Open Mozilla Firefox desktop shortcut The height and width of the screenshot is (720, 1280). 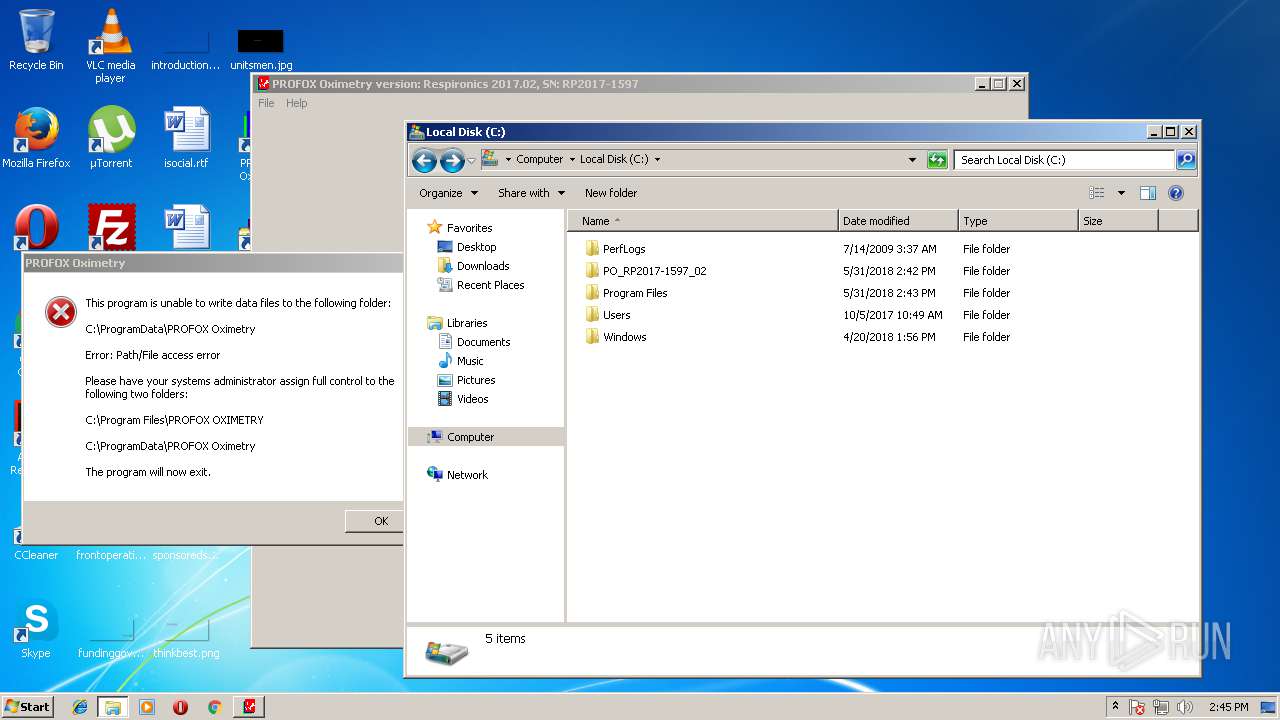36,137
